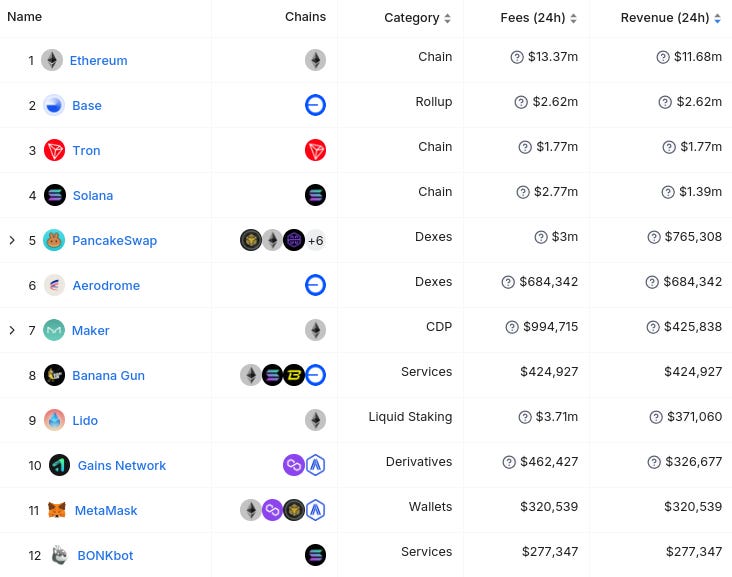The image size is (732, 577).
Task: Click the Tron logo next to Tron name
Action: click(54, 150)
